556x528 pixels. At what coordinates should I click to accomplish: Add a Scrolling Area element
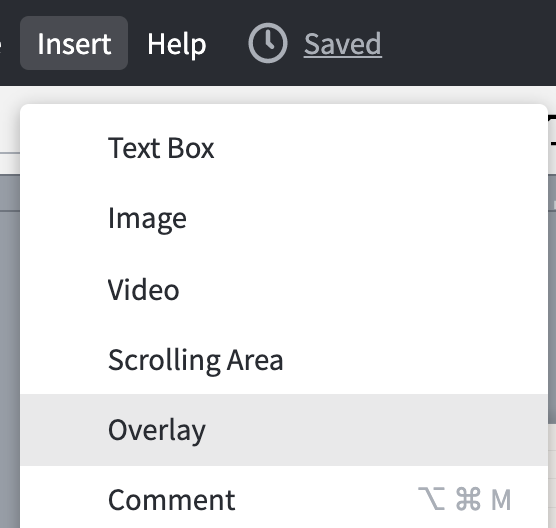[284, 359]
